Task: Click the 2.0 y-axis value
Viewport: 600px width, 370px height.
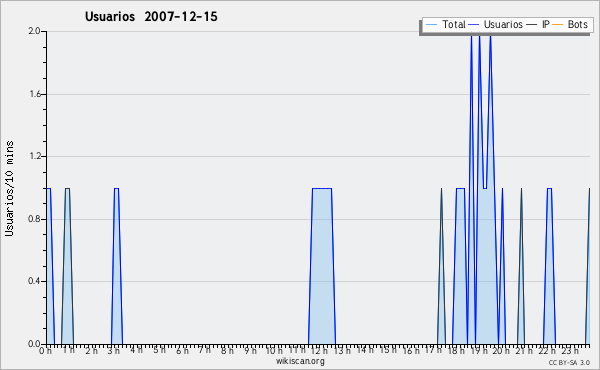Action: 34,31
